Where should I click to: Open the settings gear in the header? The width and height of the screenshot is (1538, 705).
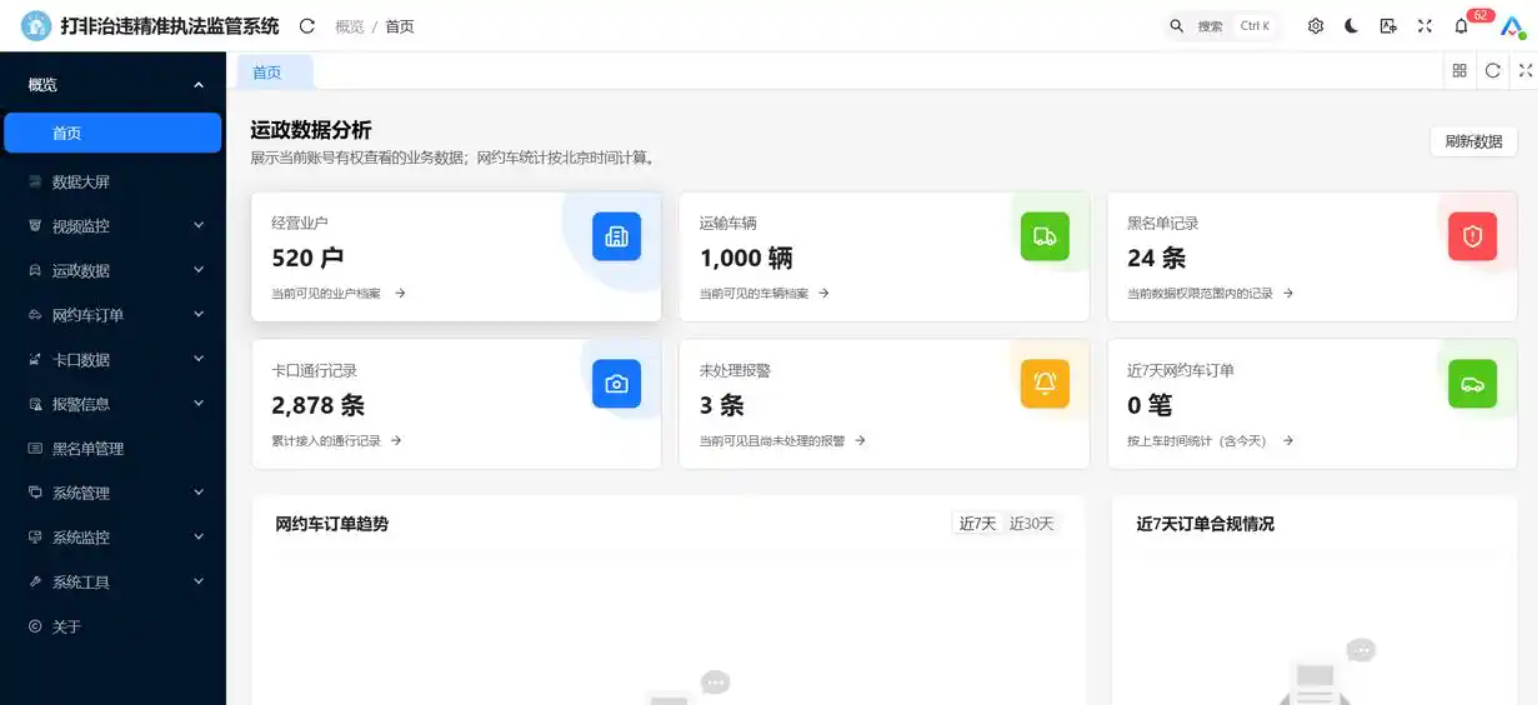1316,26
